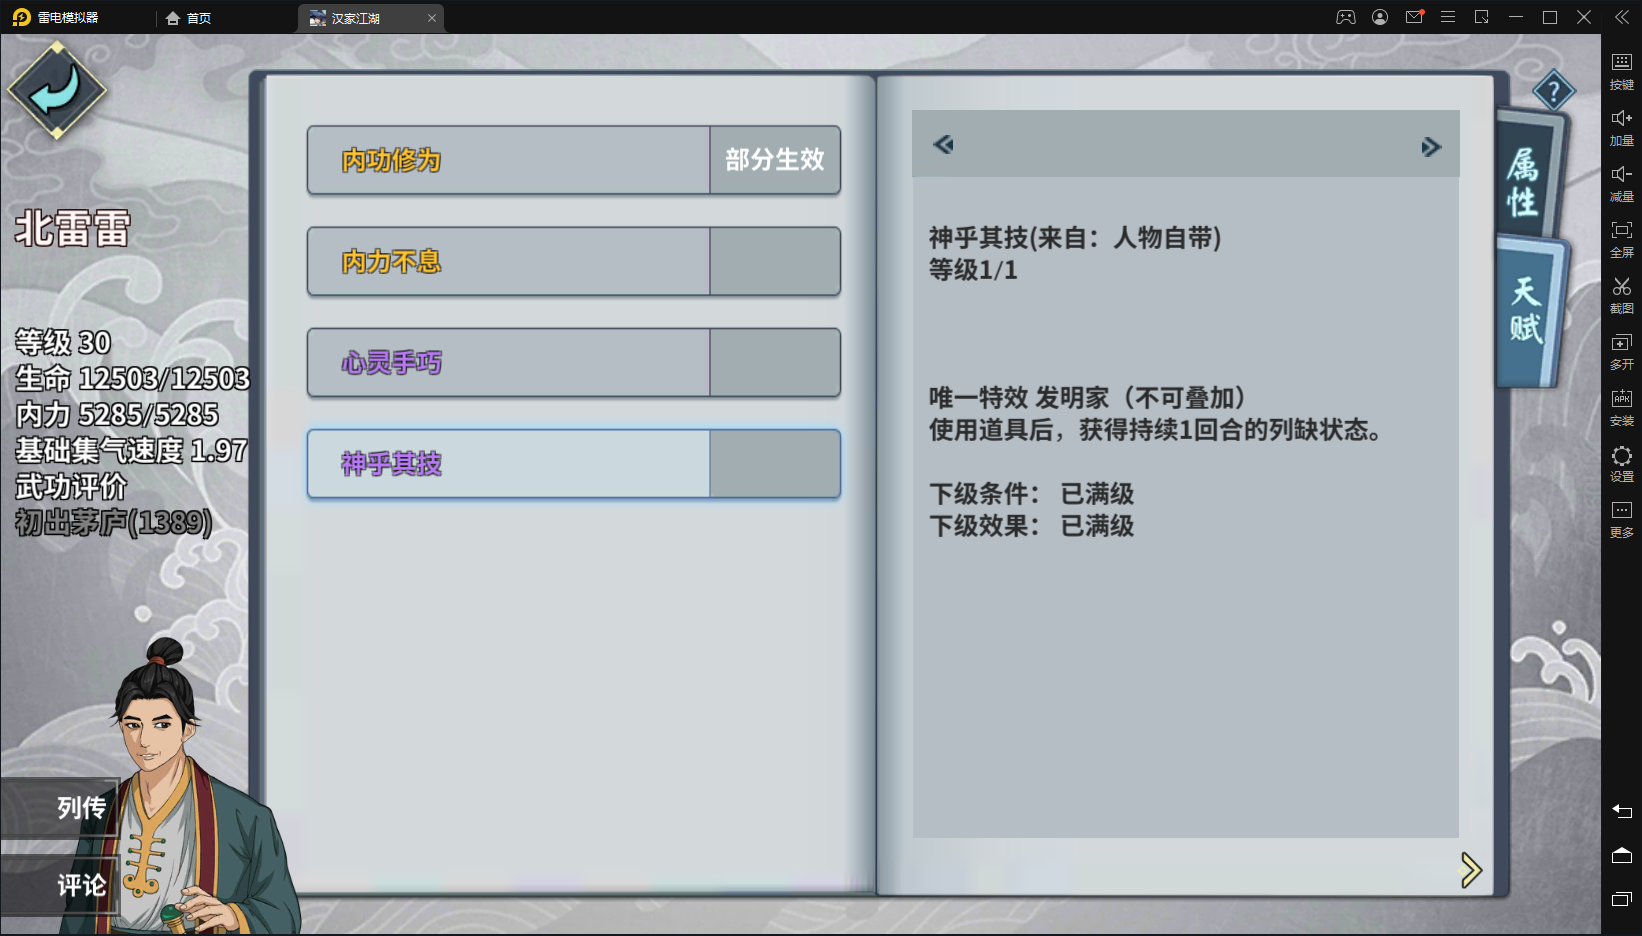Click the 等级1/1 skill level text
1642x936 pixels.
[973, 270]
